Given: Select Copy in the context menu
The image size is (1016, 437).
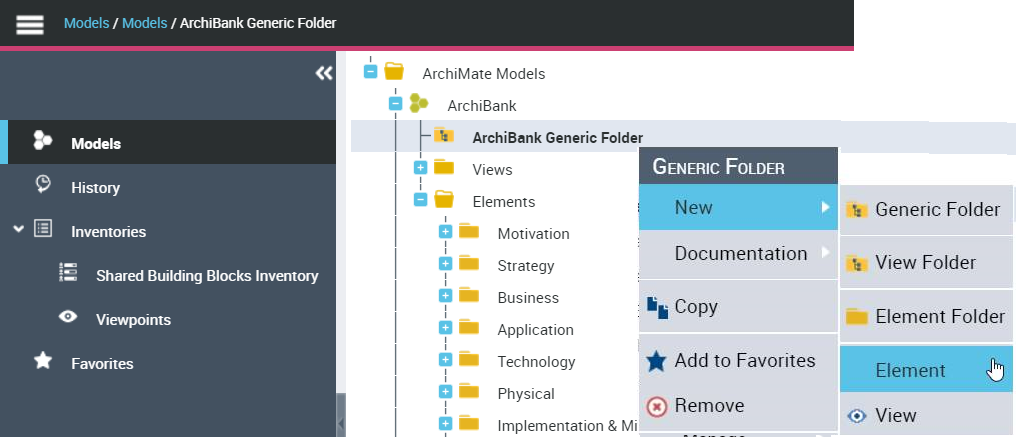Looking at the screenshot, I should click(696, 307).
